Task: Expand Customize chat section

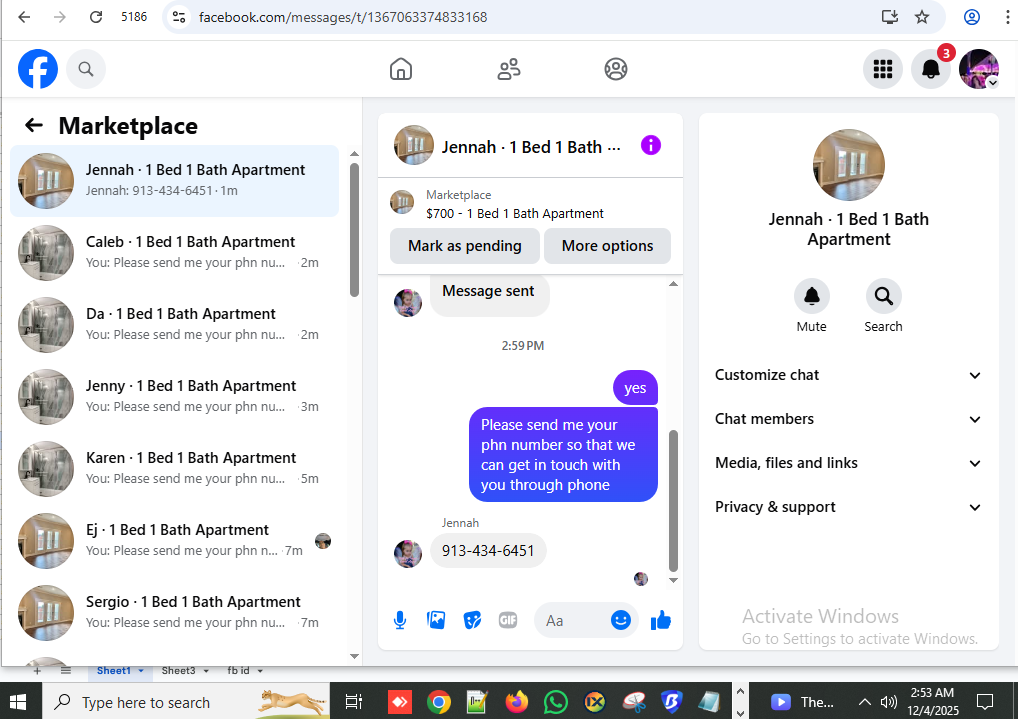Action: click(x=848, y=375)
